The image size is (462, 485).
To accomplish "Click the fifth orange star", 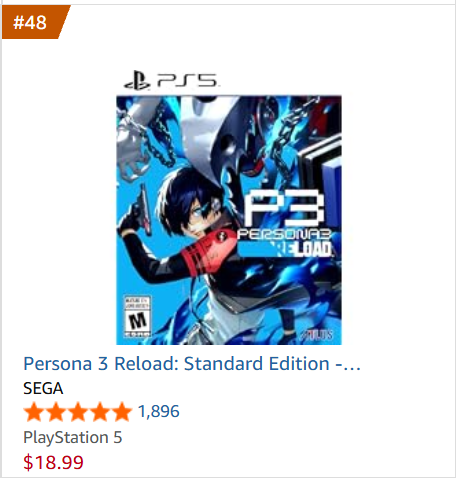I will tap(122, 412).
